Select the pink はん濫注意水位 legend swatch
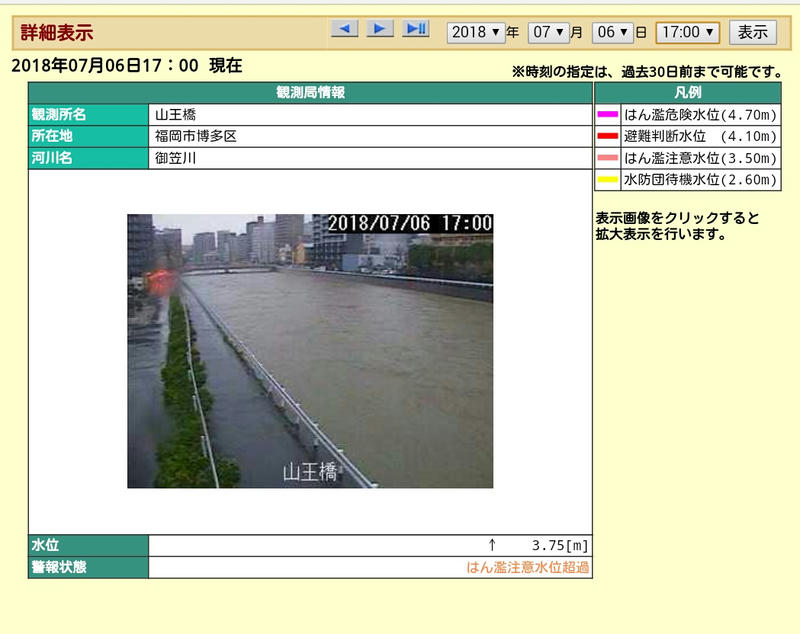Image resolution: width=800 pixels, height=634 pixels. [608, 158]
